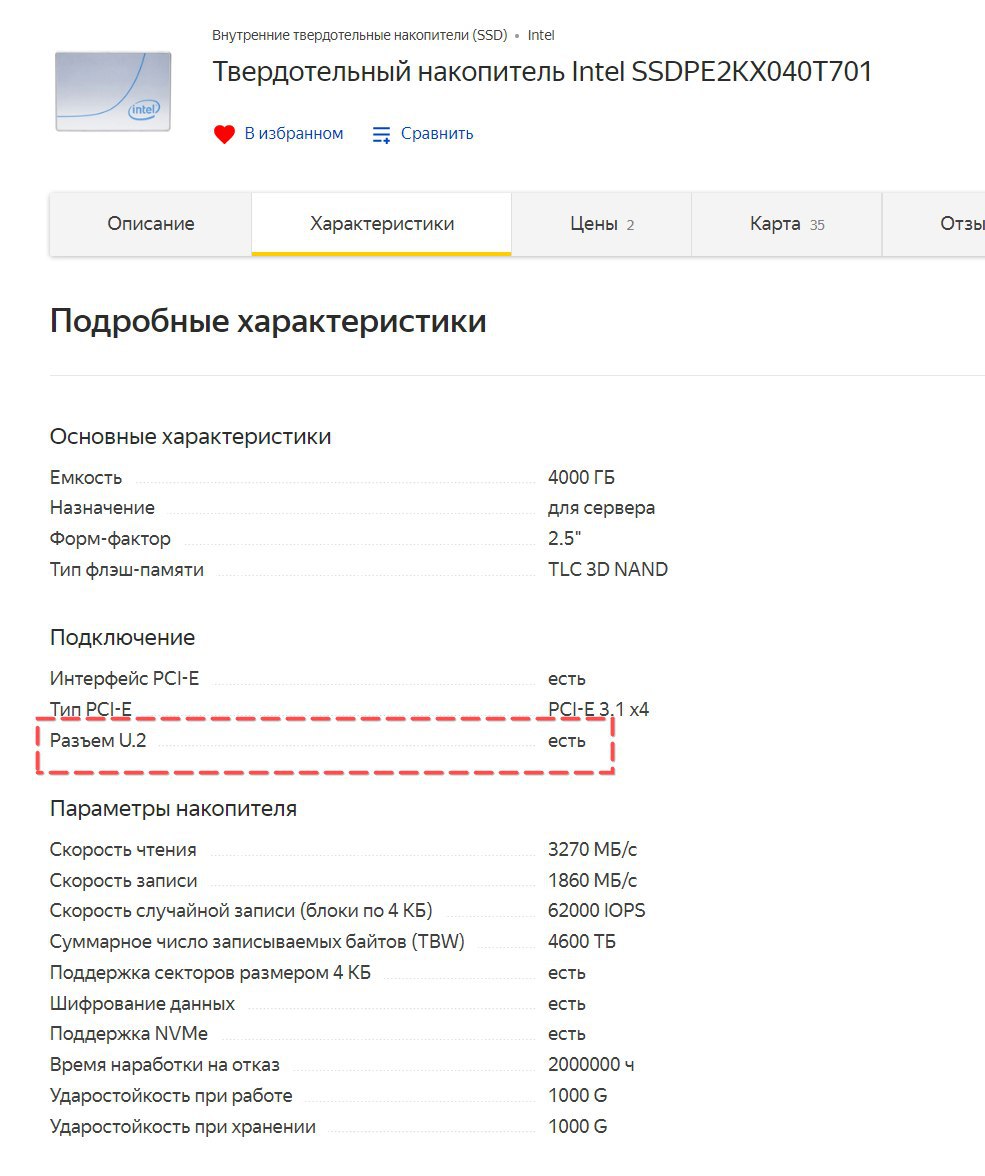Click the 'Назначение' label
Image resolution: width=985 pixels, height=1176 pixels.
coord(102,508)
